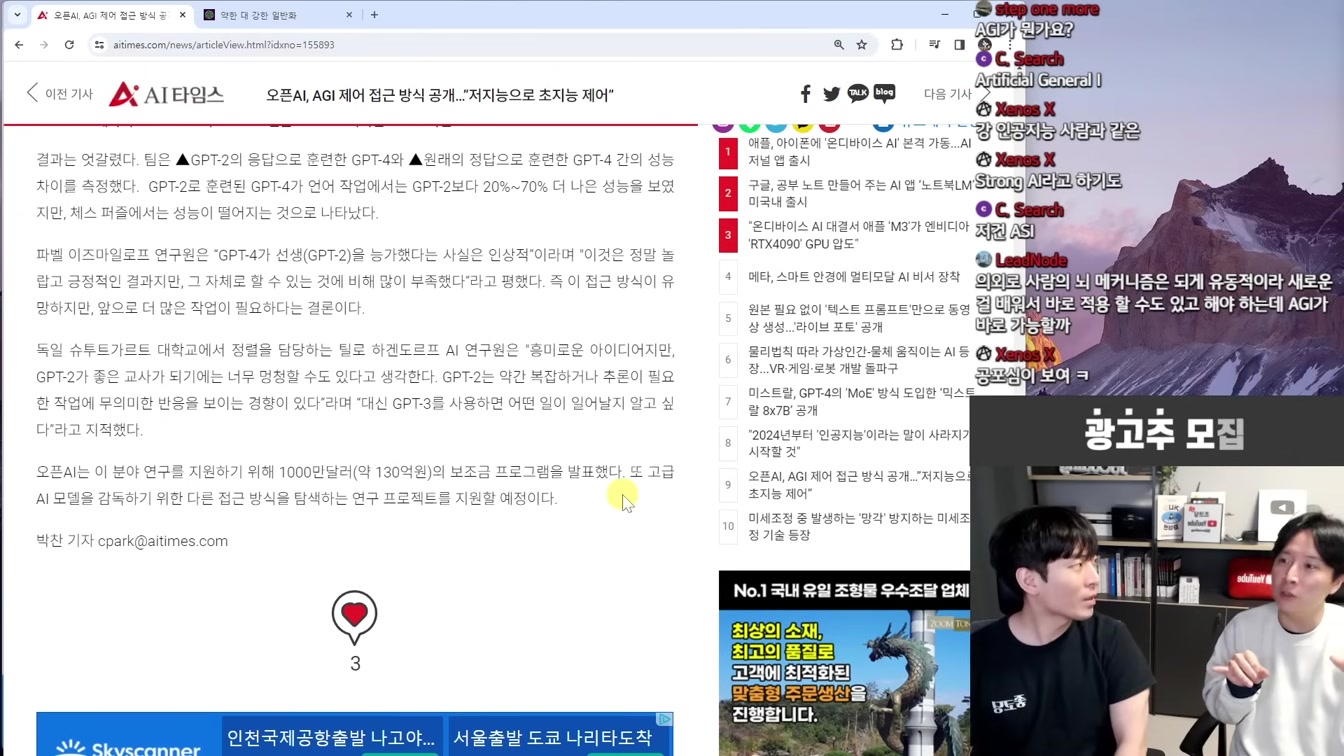Reload the current page

click(69, 45)
